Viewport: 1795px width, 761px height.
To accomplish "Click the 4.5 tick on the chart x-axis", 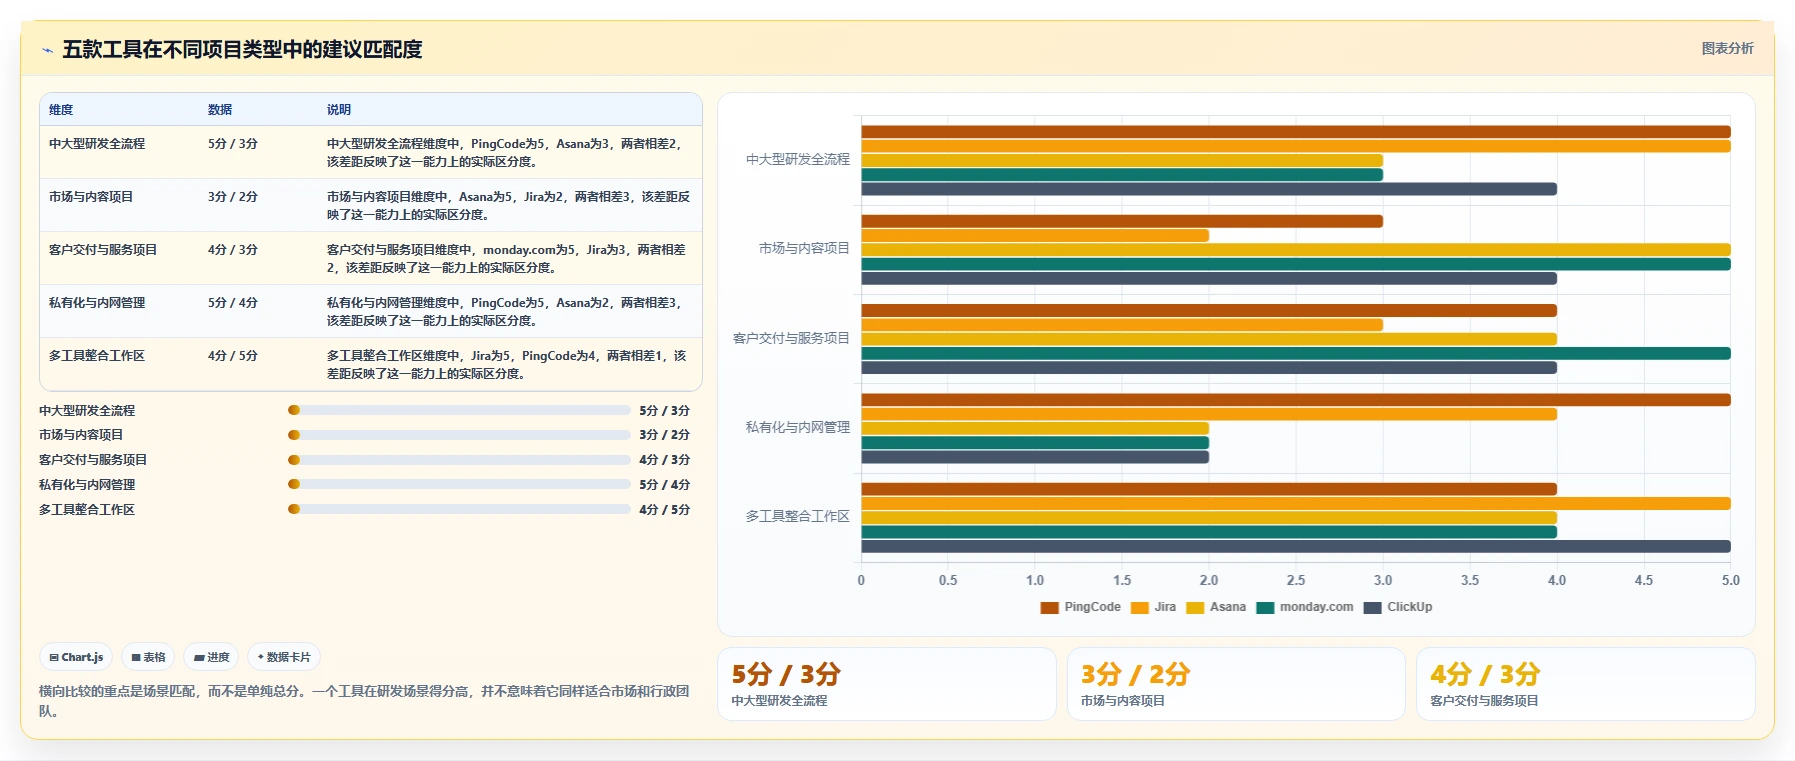I will tap(1644, 580).
